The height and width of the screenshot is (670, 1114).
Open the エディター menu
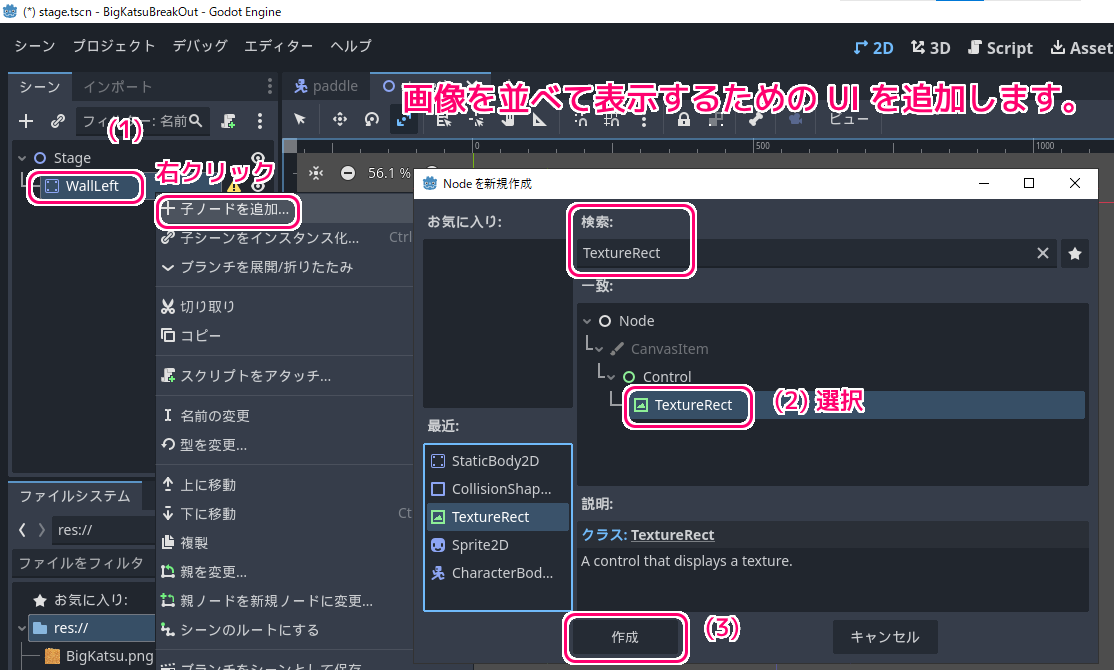tap(278, 46)
